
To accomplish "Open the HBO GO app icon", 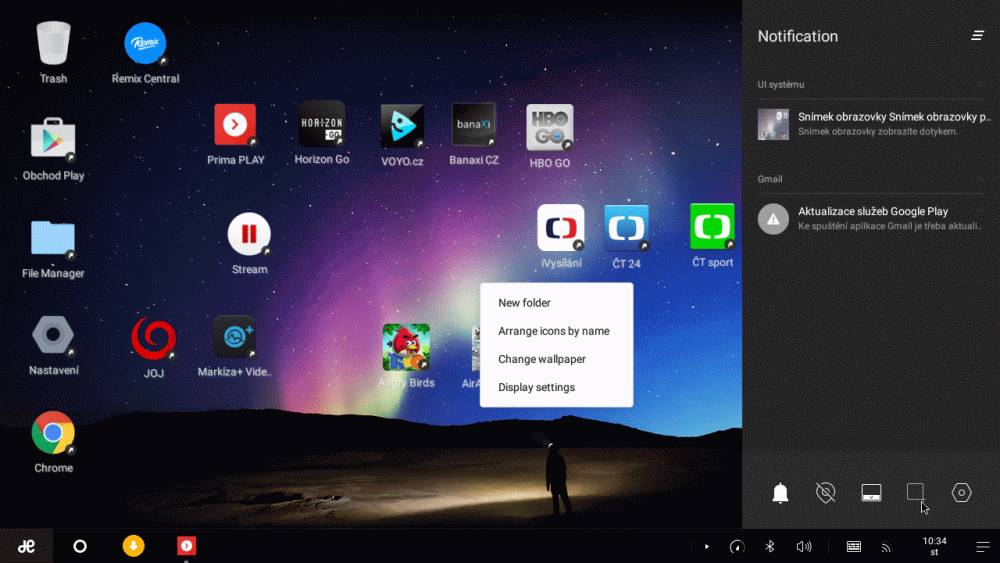I will (550, 127).
